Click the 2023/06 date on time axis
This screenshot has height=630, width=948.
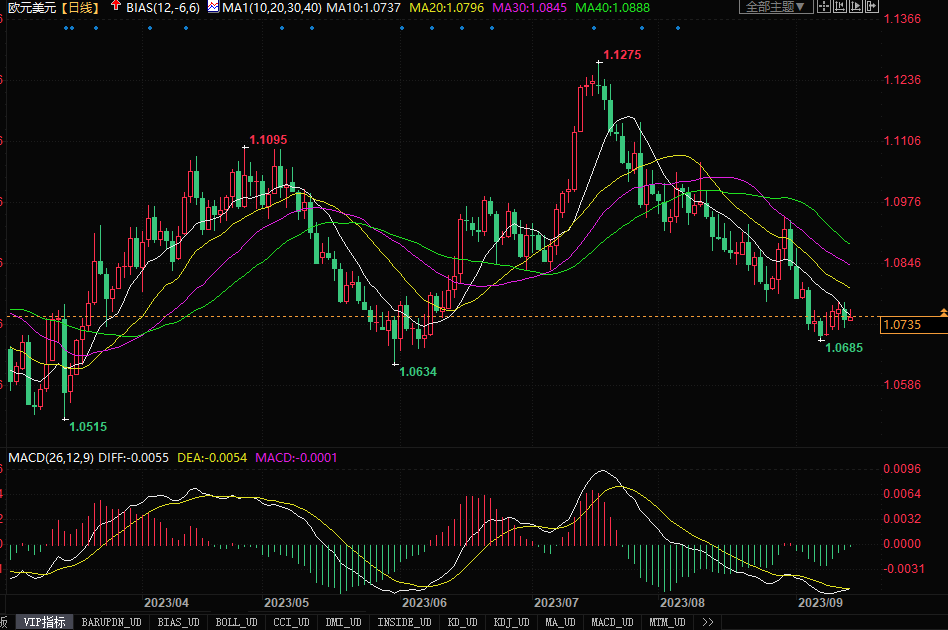coord(424,603)
